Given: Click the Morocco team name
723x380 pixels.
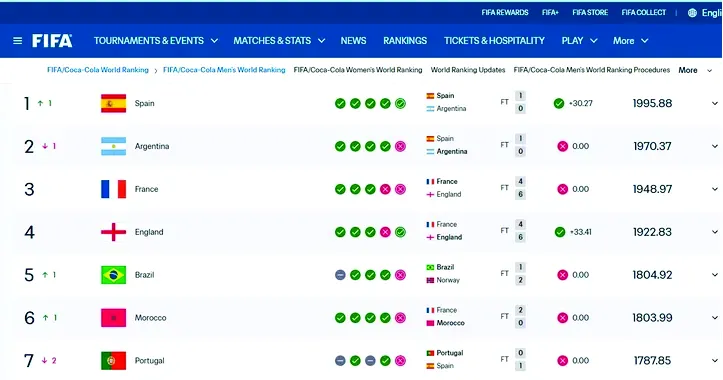Looking at the screenshot, I should coord(150,318).
